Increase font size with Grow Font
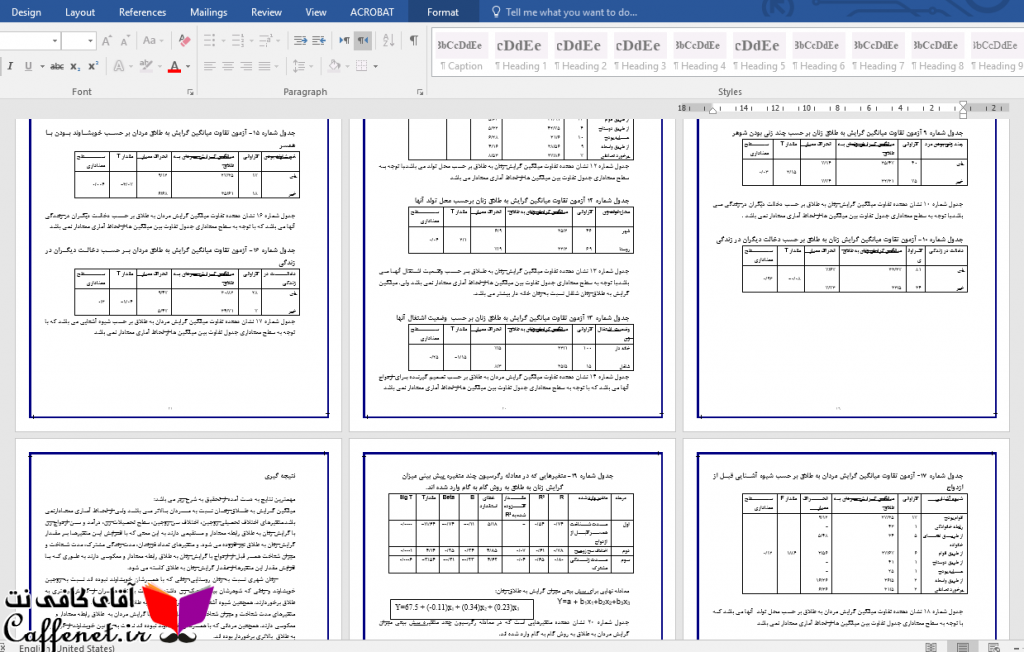The image size is (1024, 652). (x=107, y=41)
